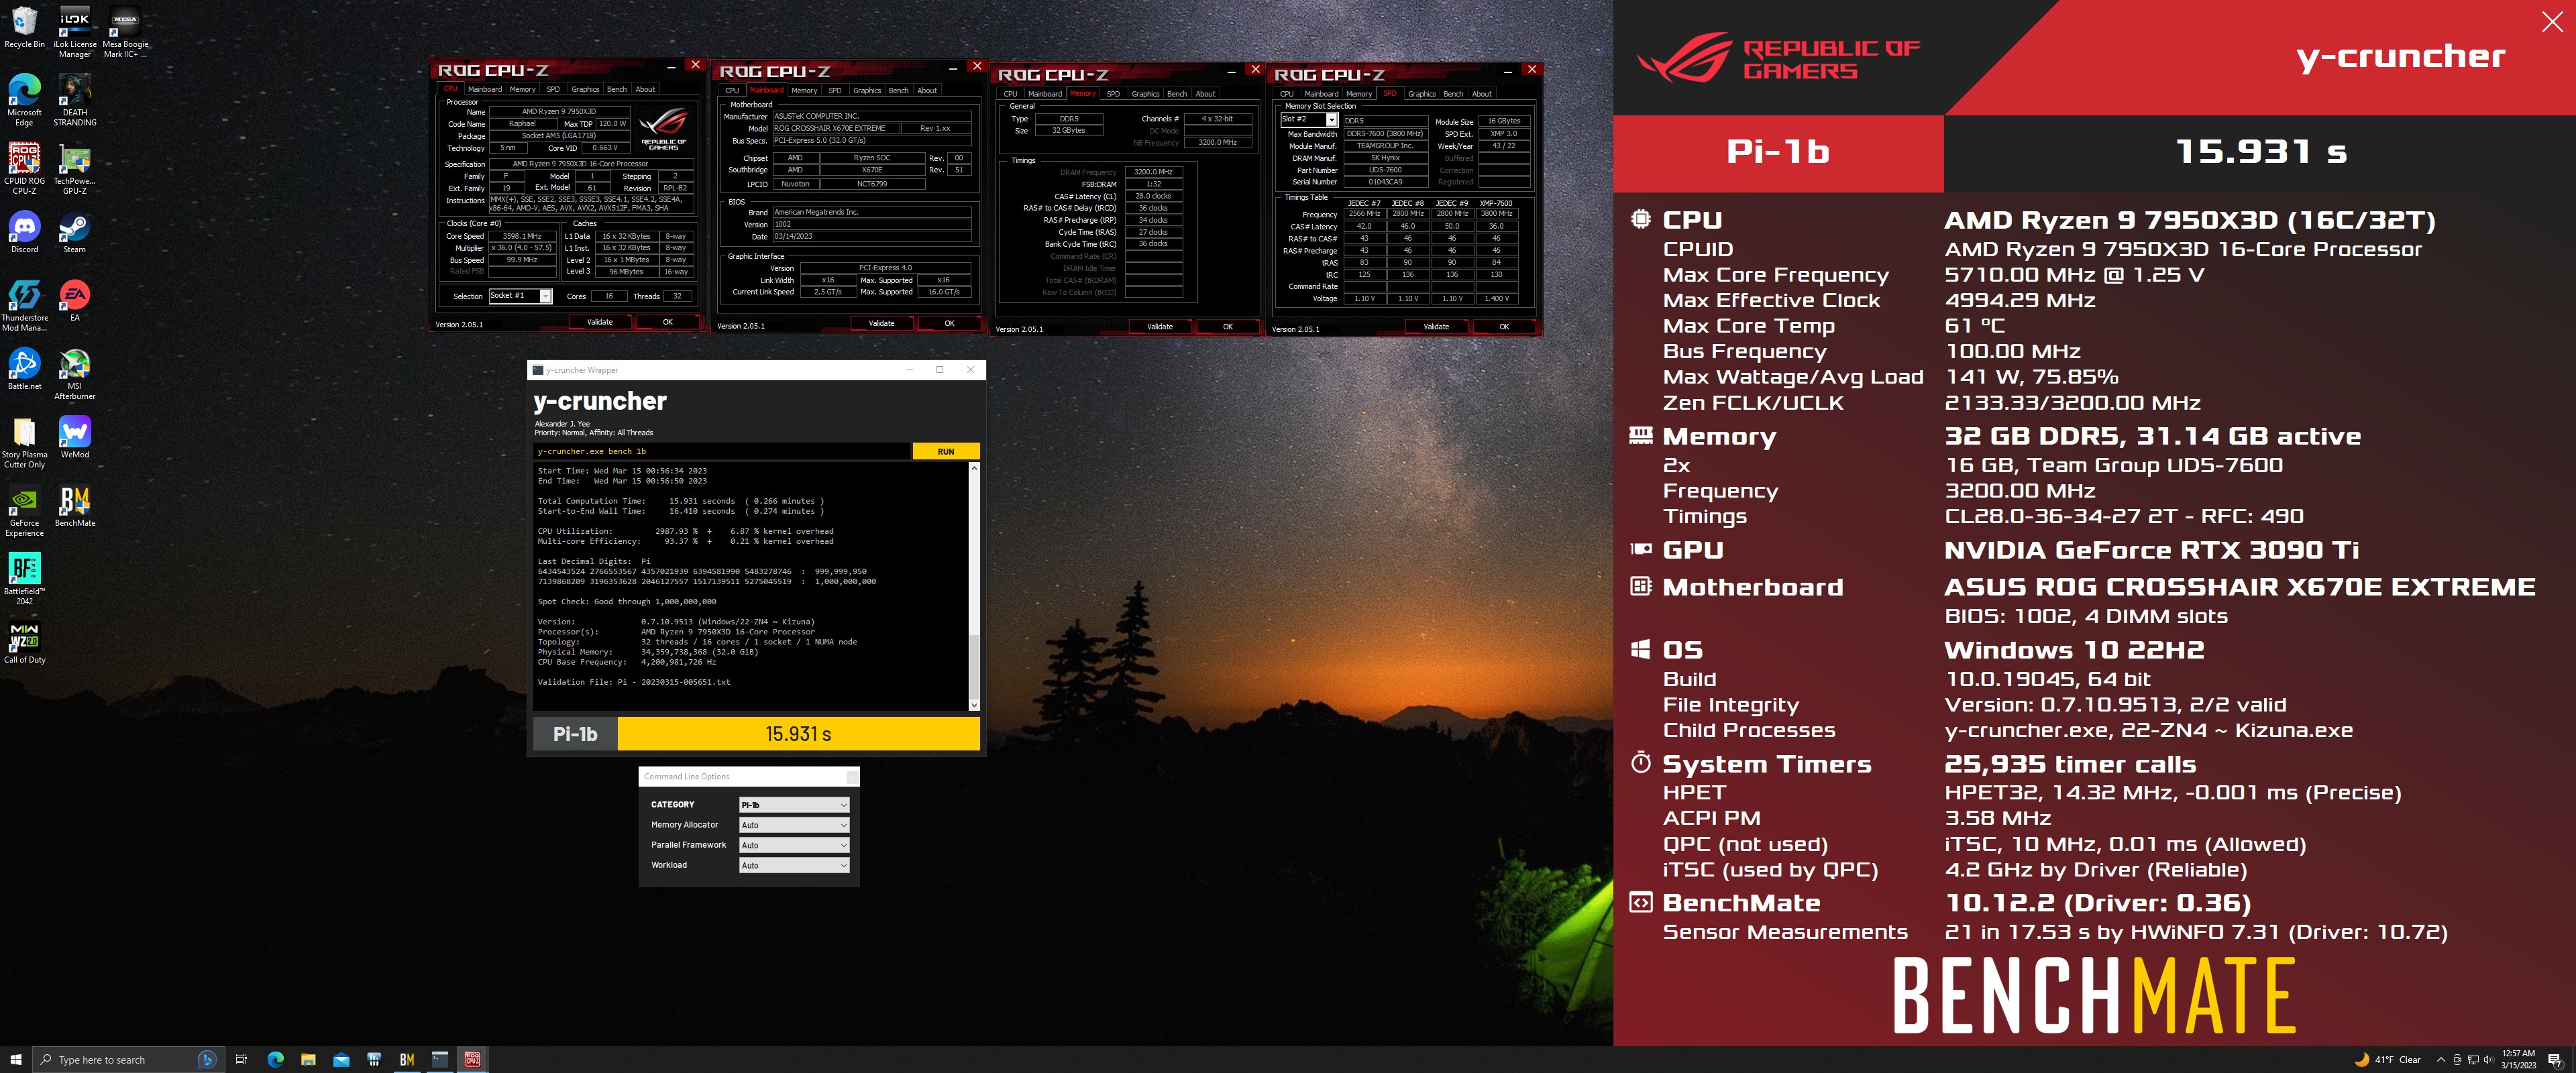Open BenchMate desktop shortcut
Screen dimensions: 2576x1073
tap(74, 505)
